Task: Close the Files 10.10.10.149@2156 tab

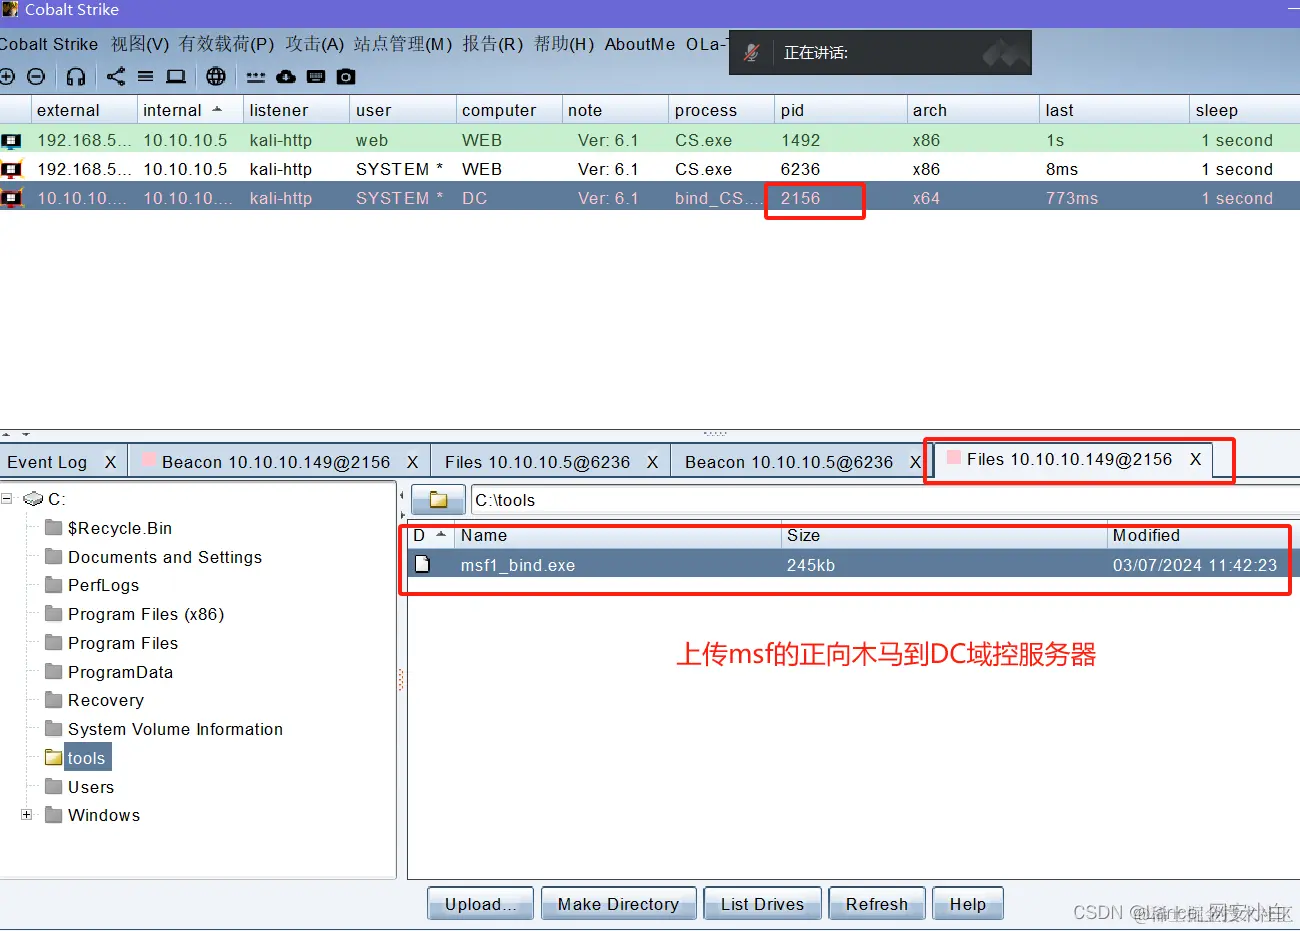Action: (1195, 459)
